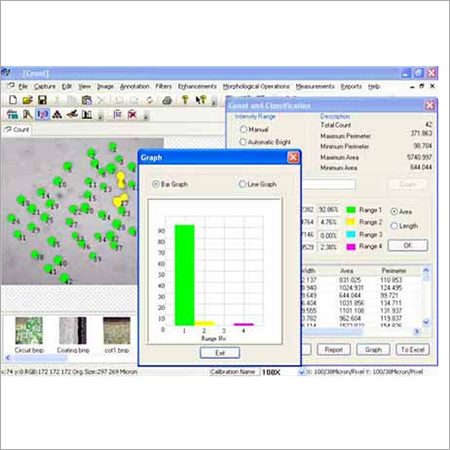
Task: Click the blue list results icon
Action: tap(117, 115)
